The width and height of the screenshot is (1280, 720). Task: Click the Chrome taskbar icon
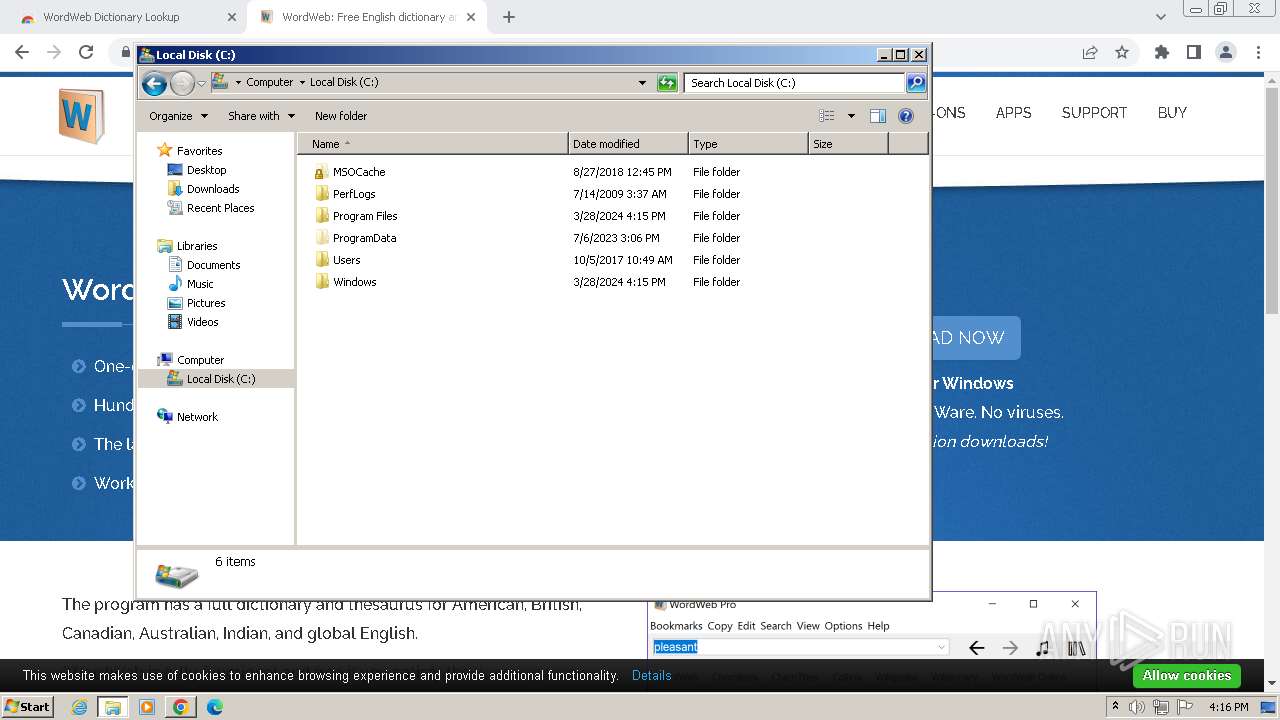point(180,707)
